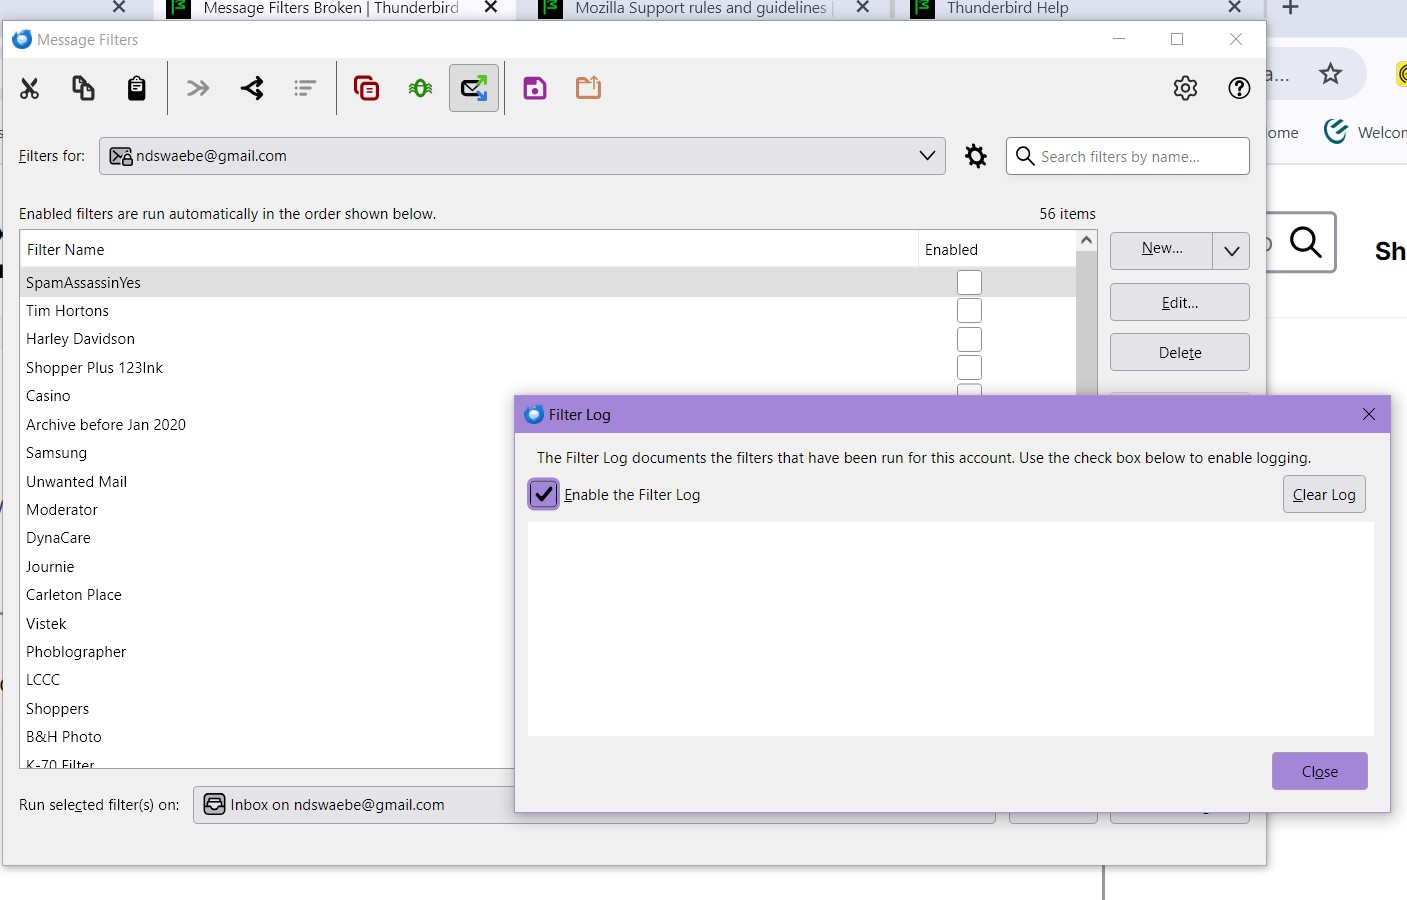Viewport: 1407px width, 900px height.
Task: Click the clipboard Paste icon
Action: [x=137, y=89]
